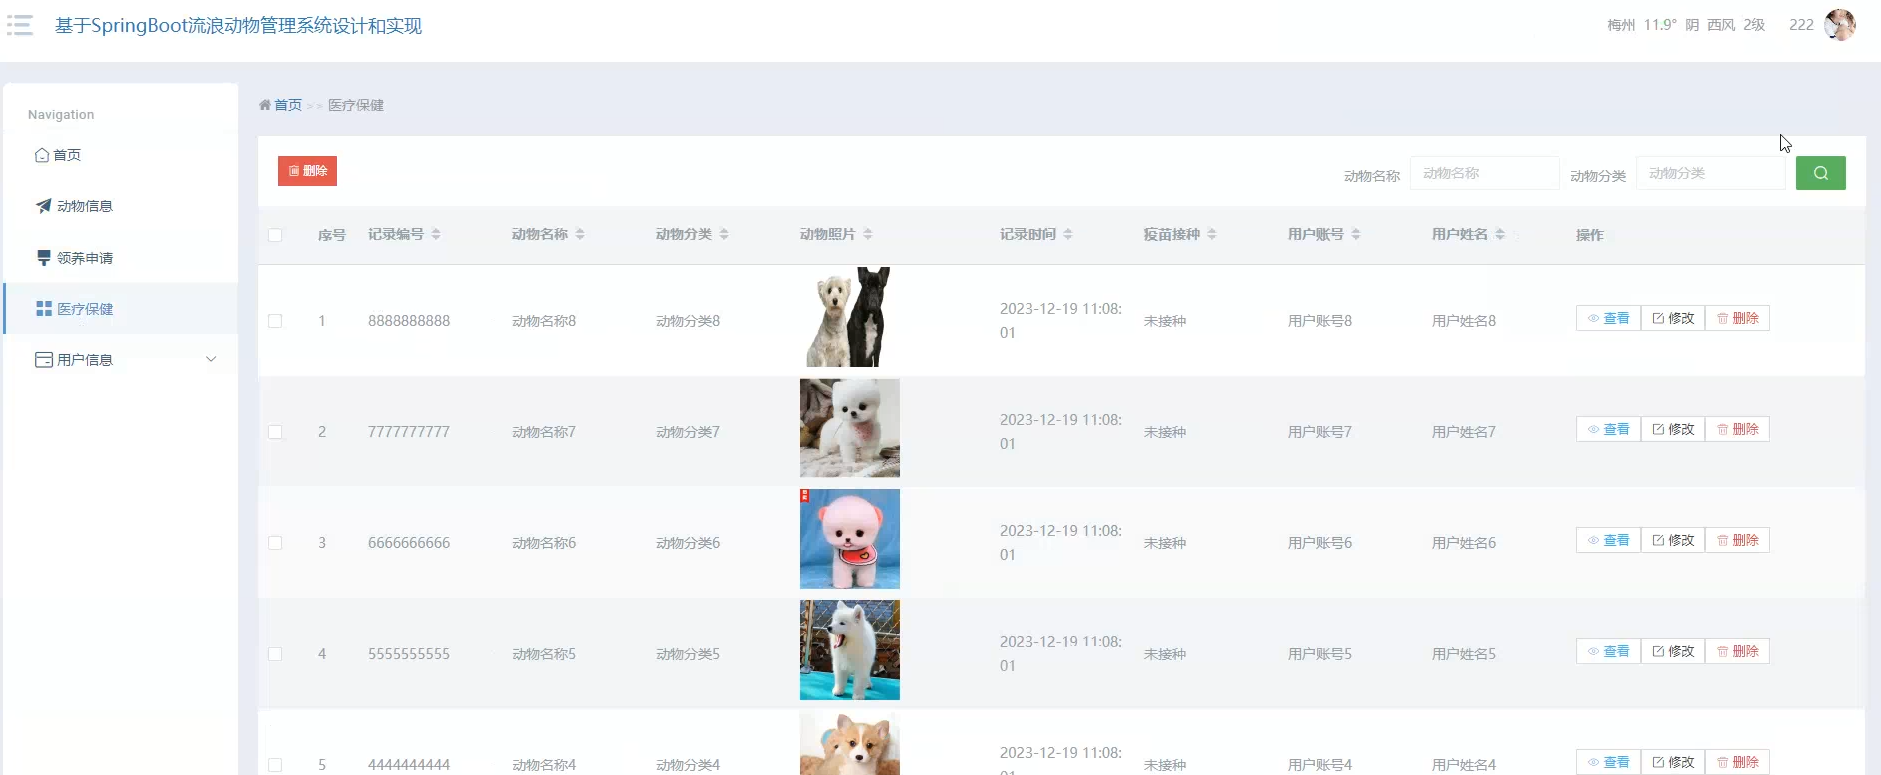The height and width of the screenshot is (775, 1881).
Task: Click the cell 用户姓名5
Action: point(1464,654)
